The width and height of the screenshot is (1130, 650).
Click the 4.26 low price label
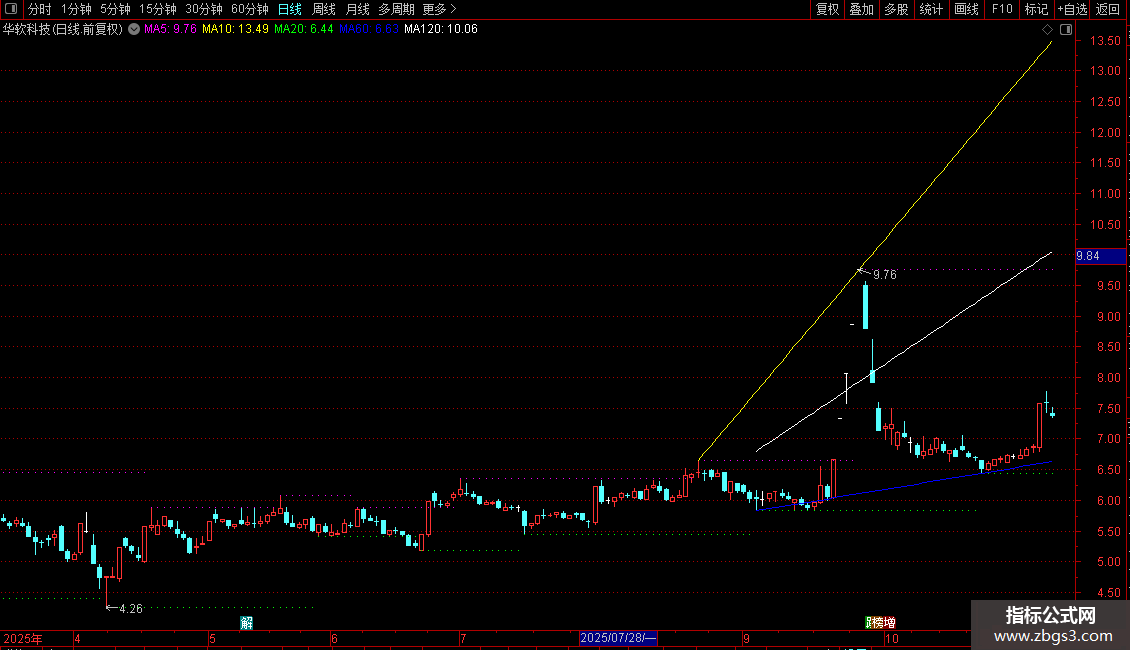coord(131,609)
